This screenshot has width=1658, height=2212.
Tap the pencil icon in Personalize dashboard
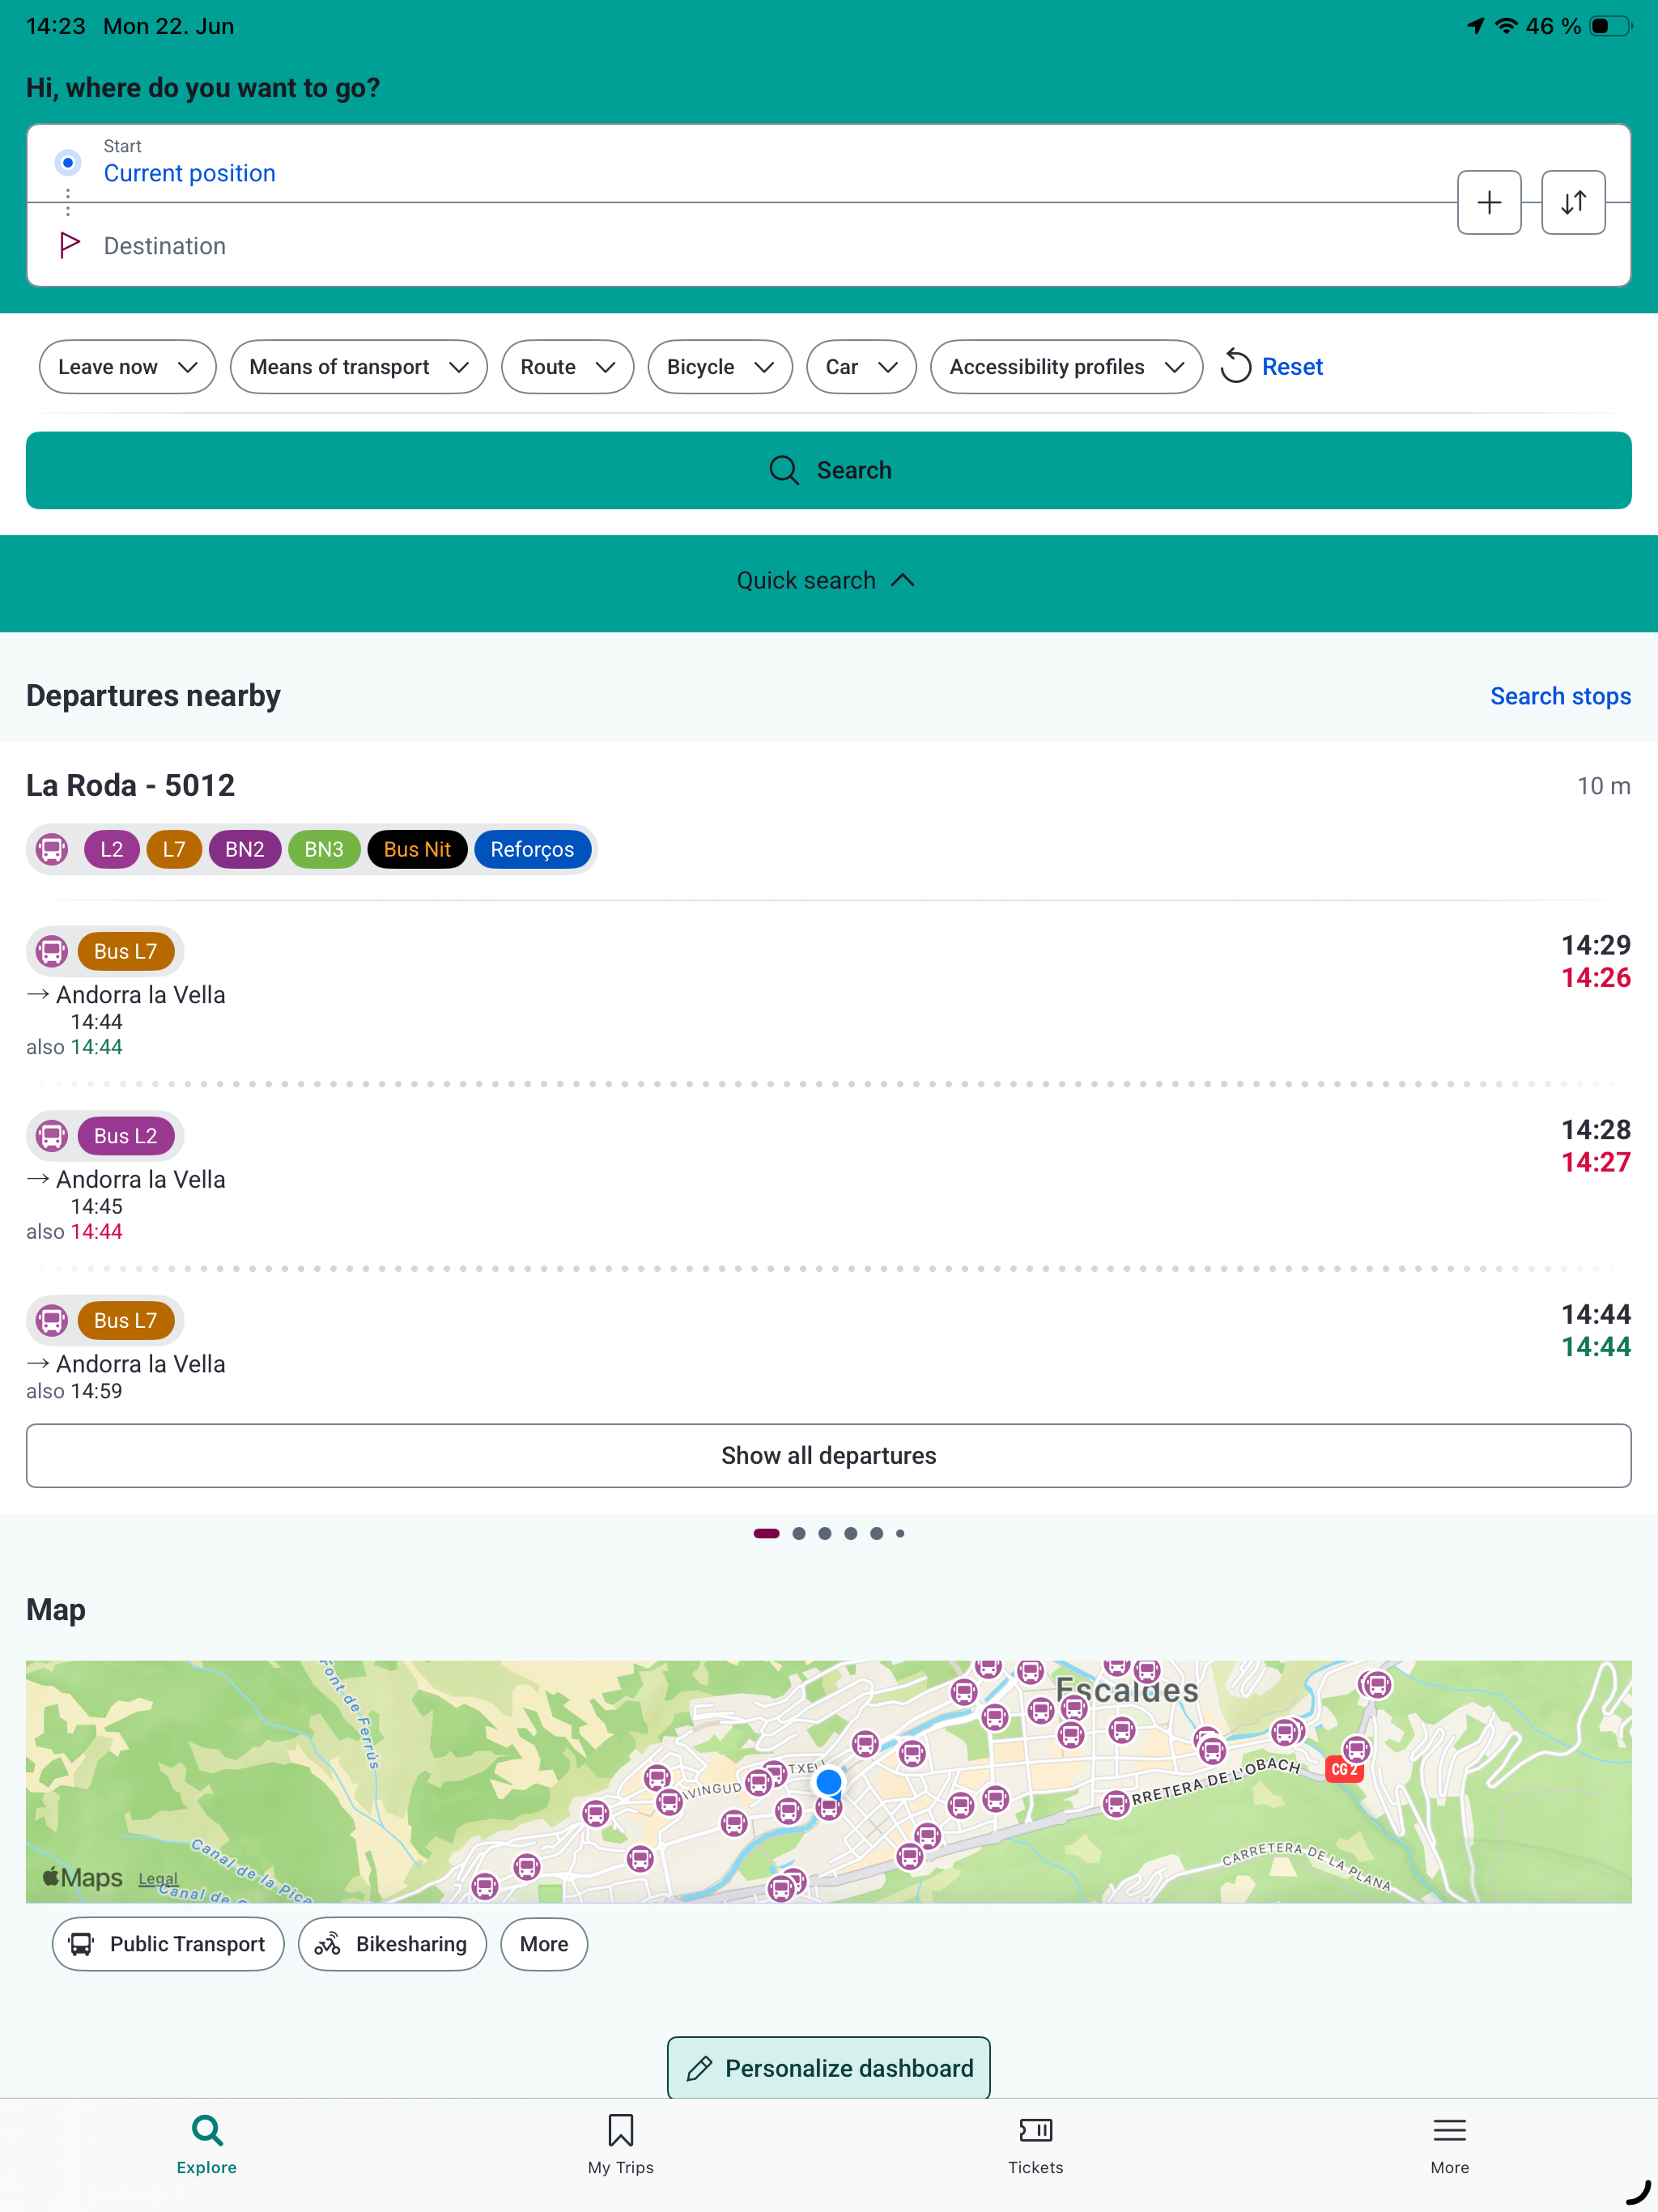699,2068
